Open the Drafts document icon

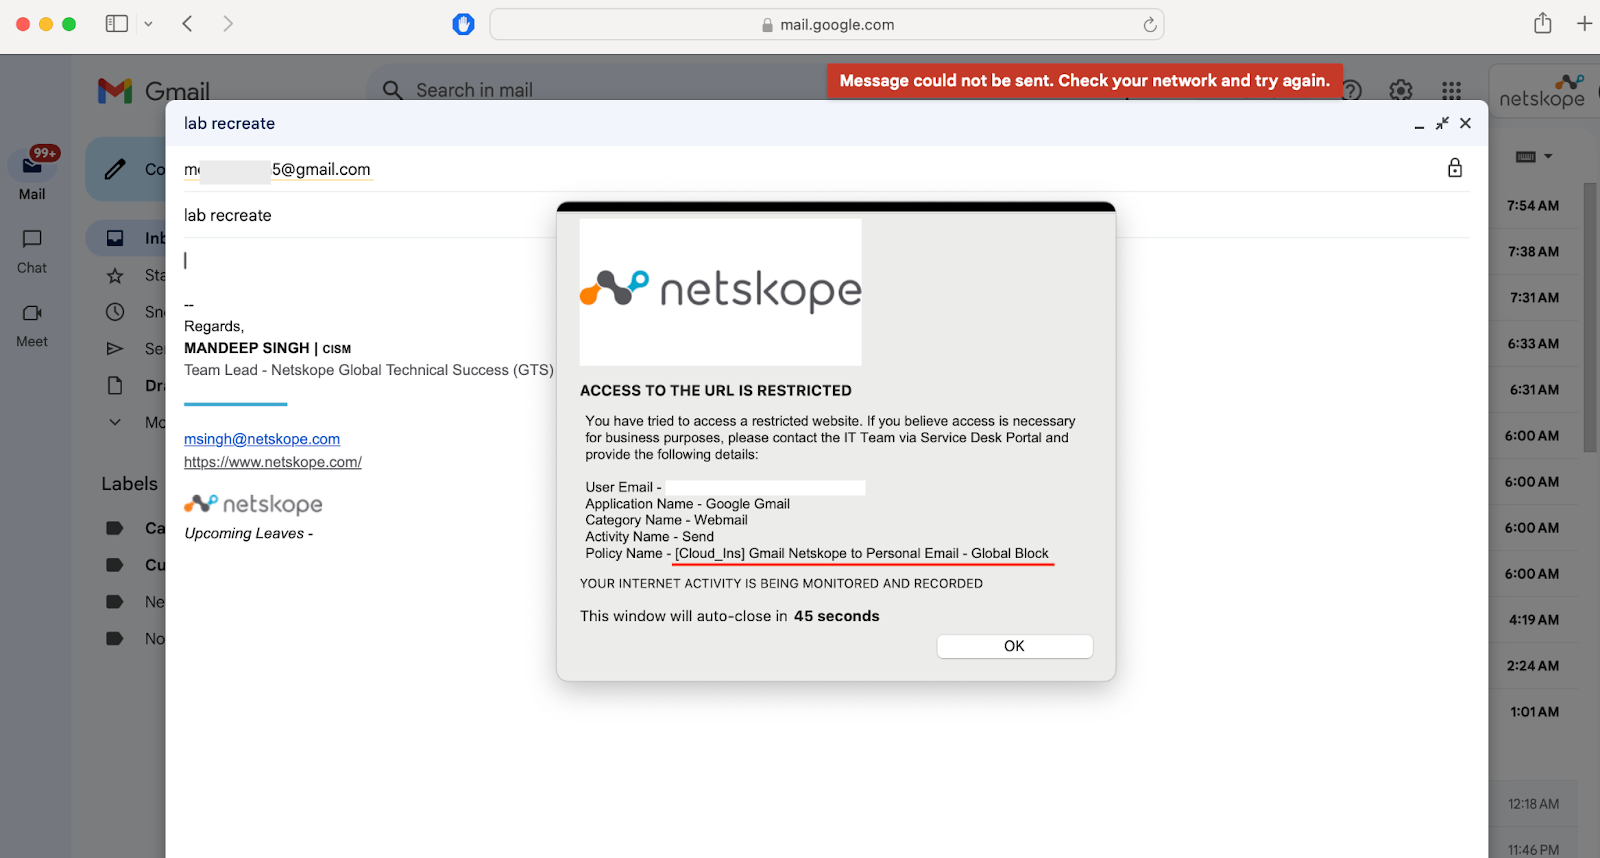115,385
